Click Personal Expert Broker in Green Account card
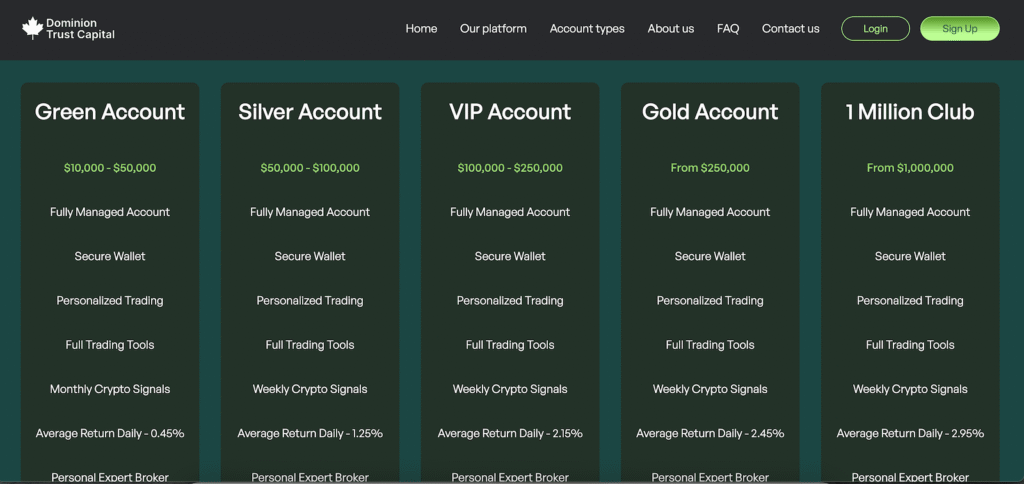Image resolution: width=1024 pixels, height=484 pixels. click(x=110, y=477)
